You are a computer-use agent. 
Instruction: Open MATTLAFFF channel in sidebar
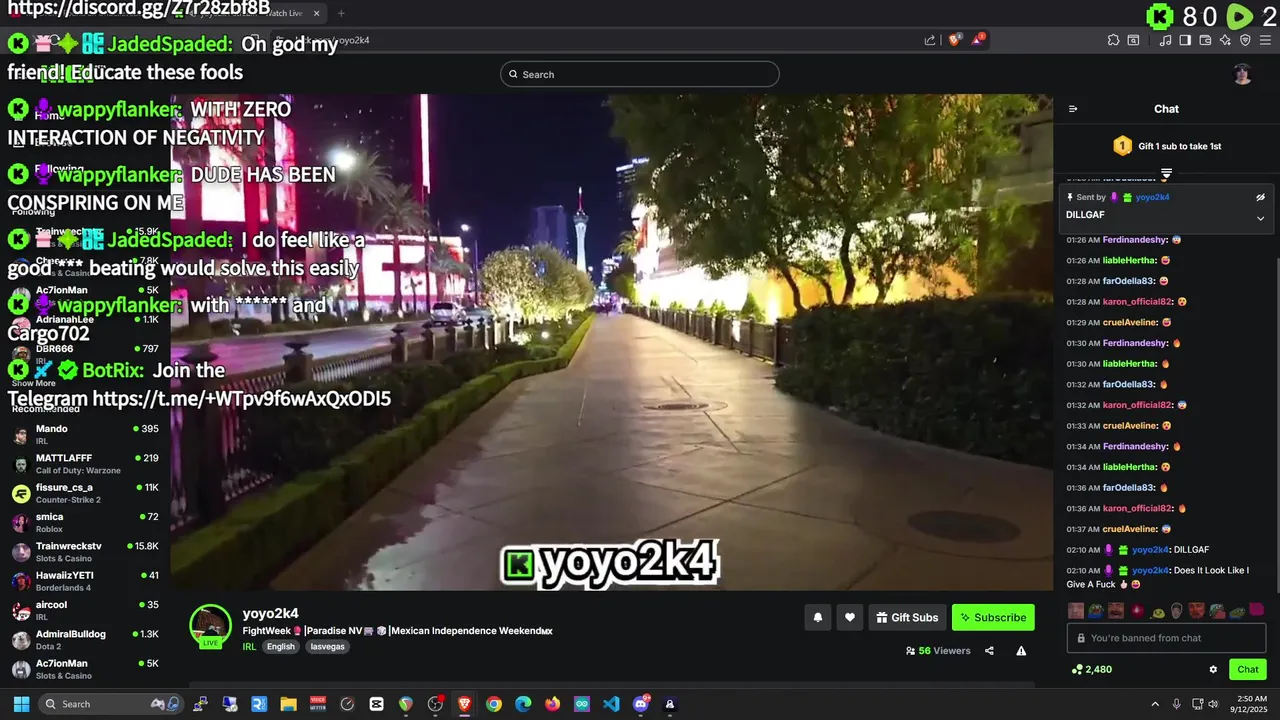coord(85,464)
